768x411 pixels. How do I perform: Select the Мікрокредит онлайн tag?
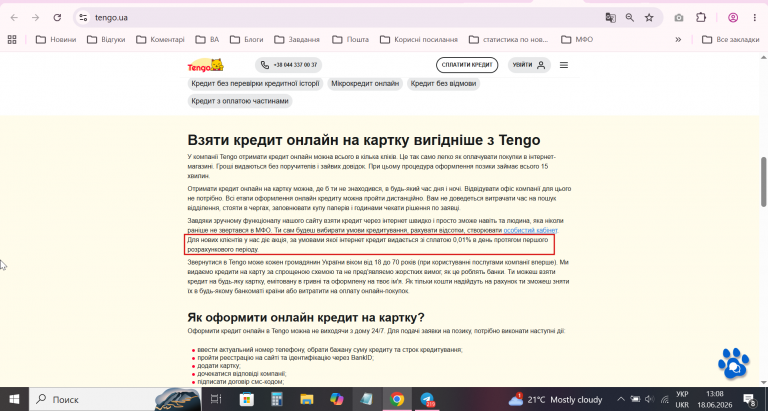[365, 83]
